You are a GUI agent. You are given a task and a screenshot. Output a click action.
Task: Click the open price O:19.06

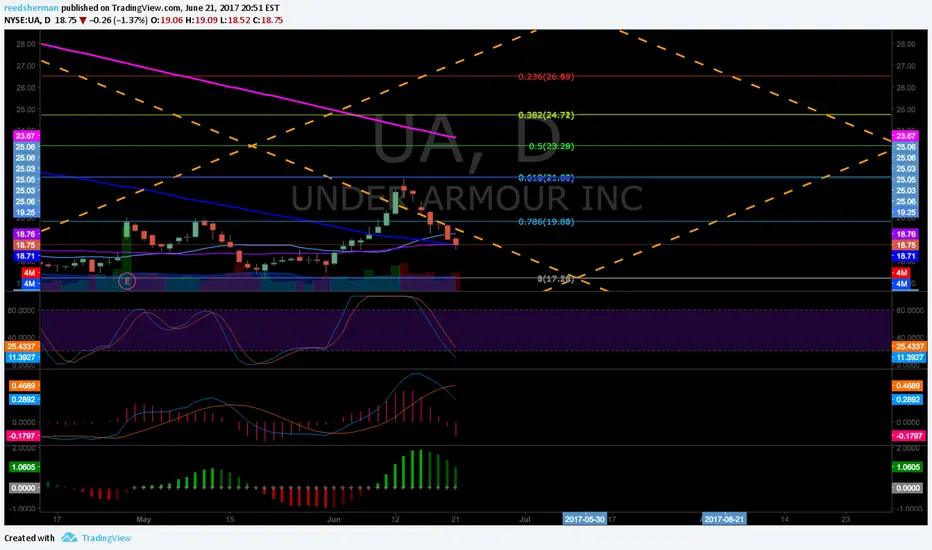pyautogui.click(x=166, y=20)
